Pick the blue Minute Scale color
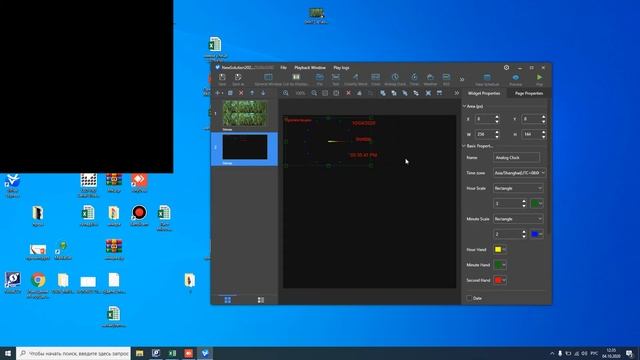The width and height of the screenshot is (640, 360). [536, 234]
